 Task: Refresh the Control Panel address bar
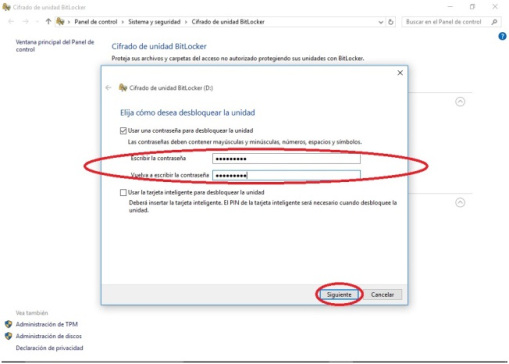[391, 22]
